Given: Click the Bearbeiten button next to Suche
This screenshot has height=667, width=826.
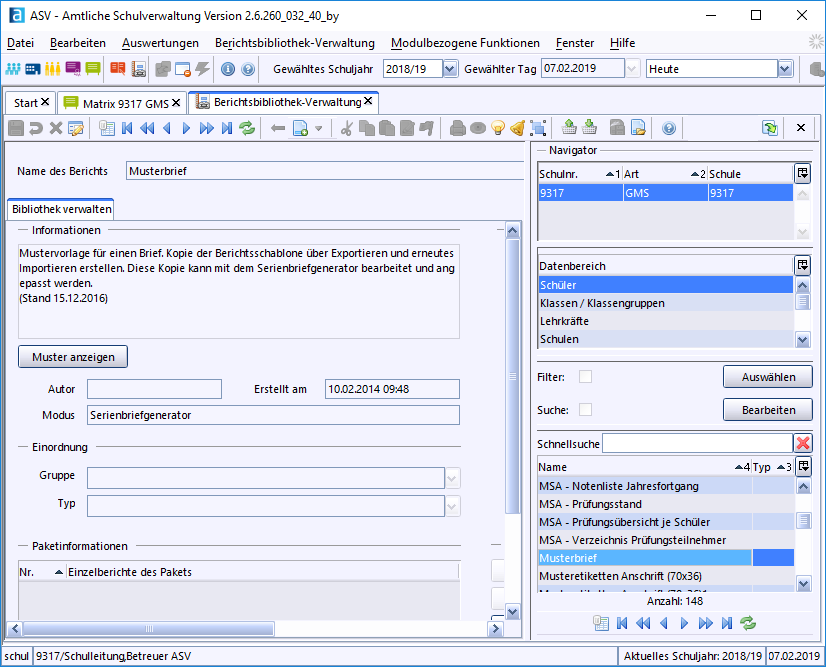Looking at the screenshot, I should pyautogui.click(x=768, y=410).
